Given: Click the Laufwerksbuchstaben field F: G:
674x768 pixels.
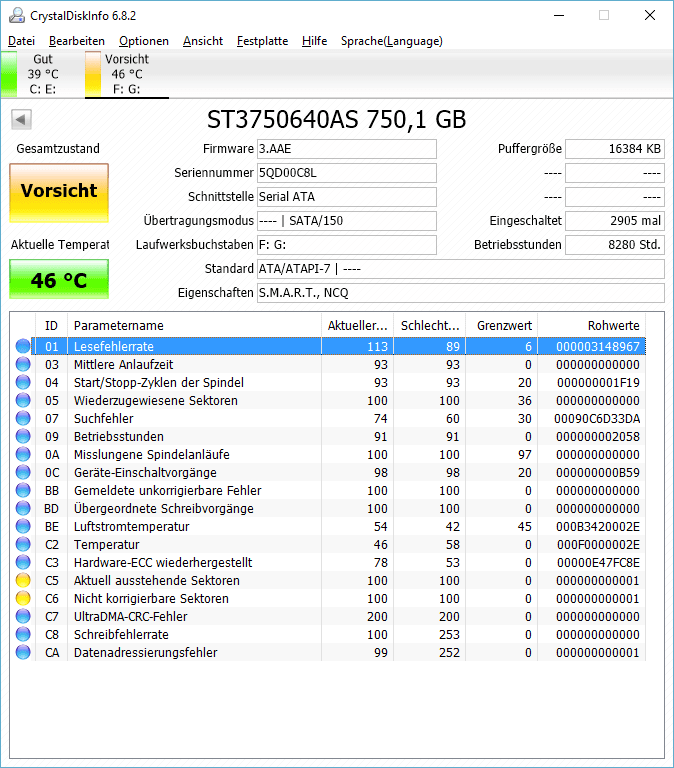Looking at the screenshot, I should pyautogui.click(x=347, y=245).
